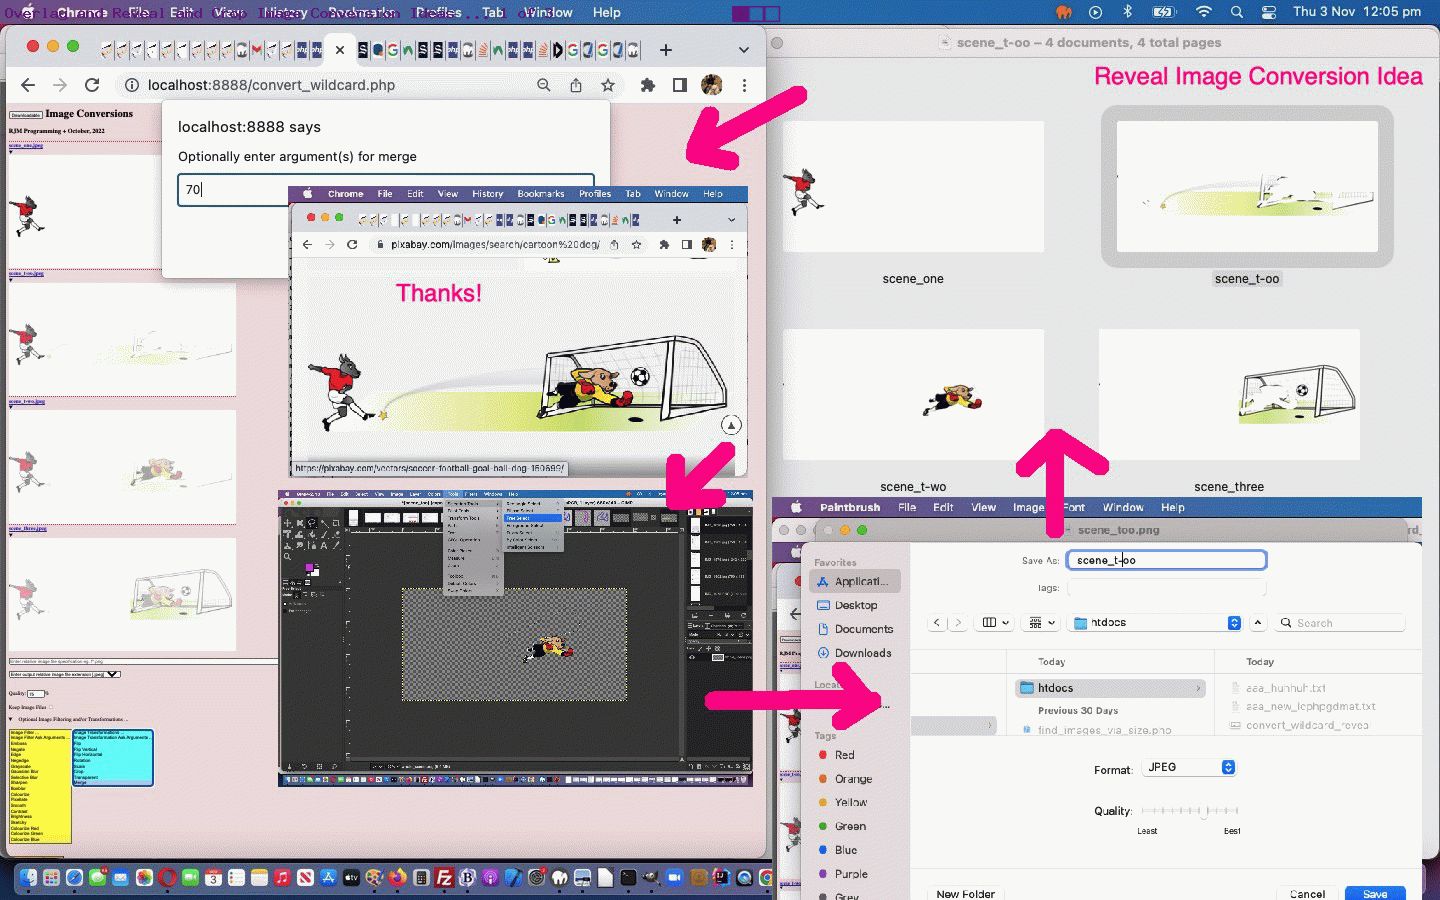The width and height of the screenshot is (1440, 900).
Task: Collapse Optional Image Filtering disclosure triangle
Action: pyautogui.click(x=11, y=719)
